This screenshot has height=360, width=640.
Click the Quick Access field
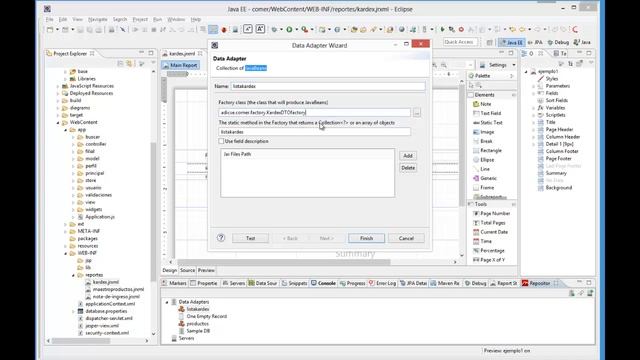click(x=460, y=42)
